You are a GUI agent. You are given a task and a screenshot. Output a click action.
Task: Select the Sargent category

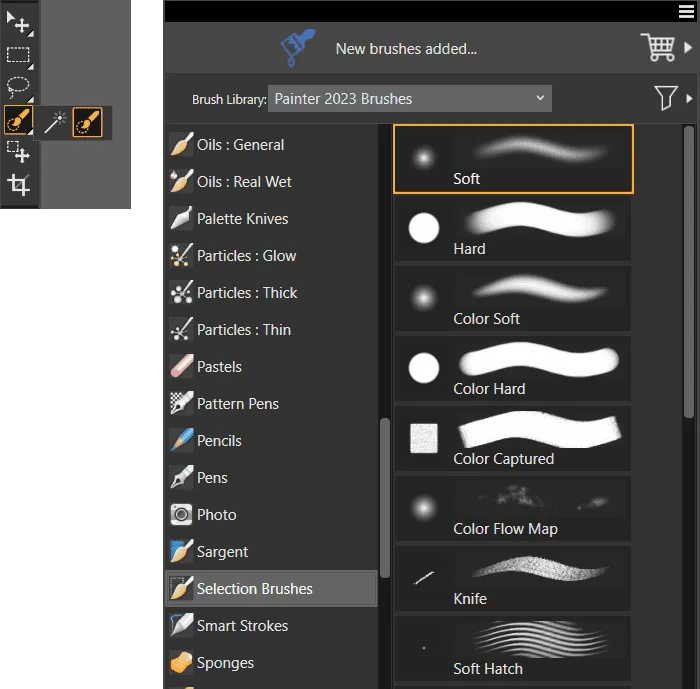click(x=272, y=552)
